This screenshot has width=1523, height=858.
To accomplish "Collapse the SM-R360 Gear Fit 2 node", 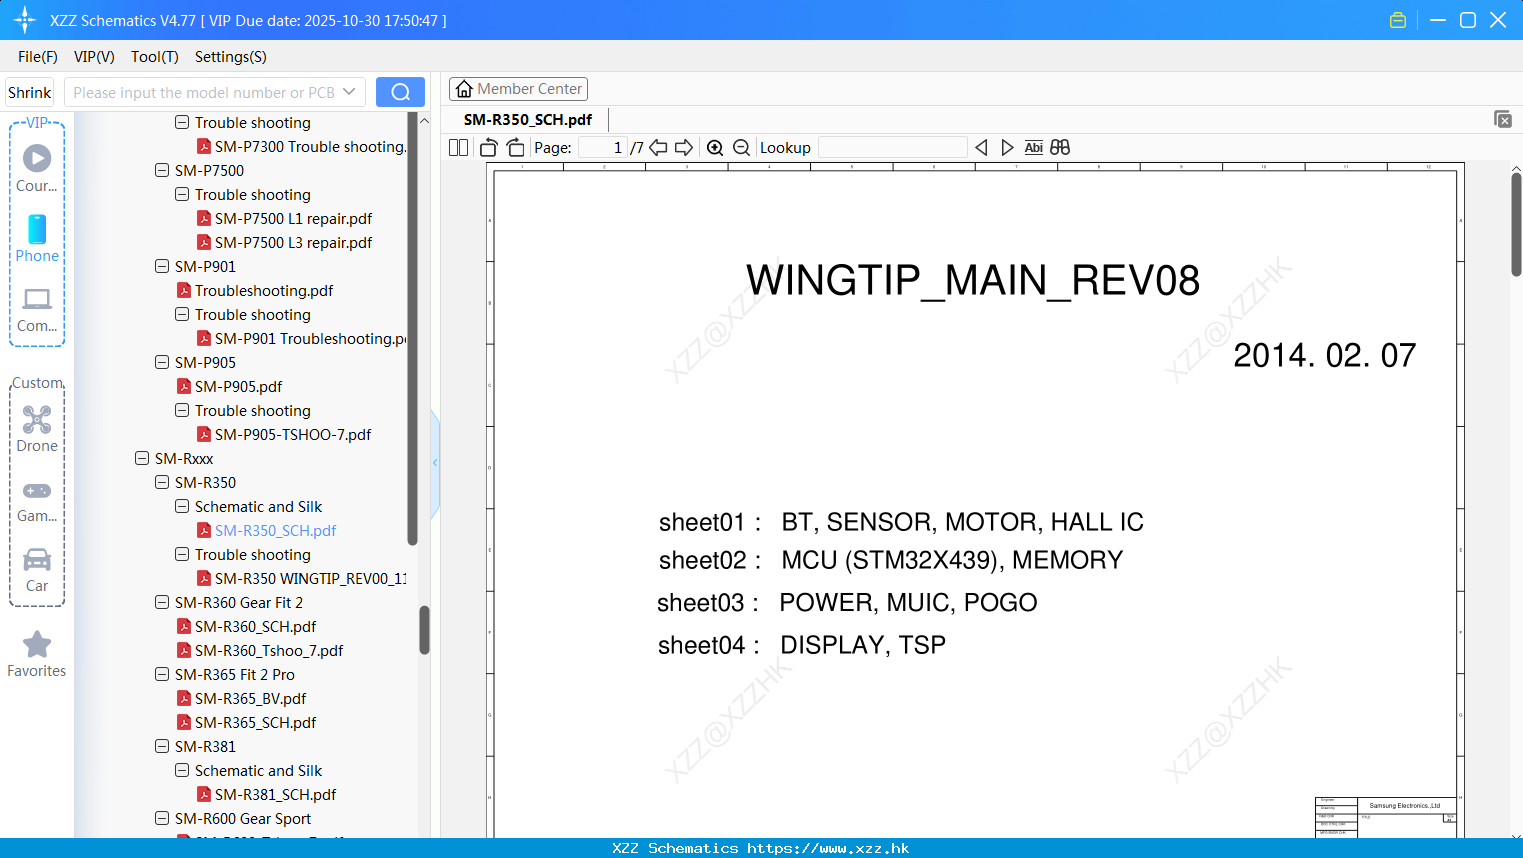I will 162,603.
